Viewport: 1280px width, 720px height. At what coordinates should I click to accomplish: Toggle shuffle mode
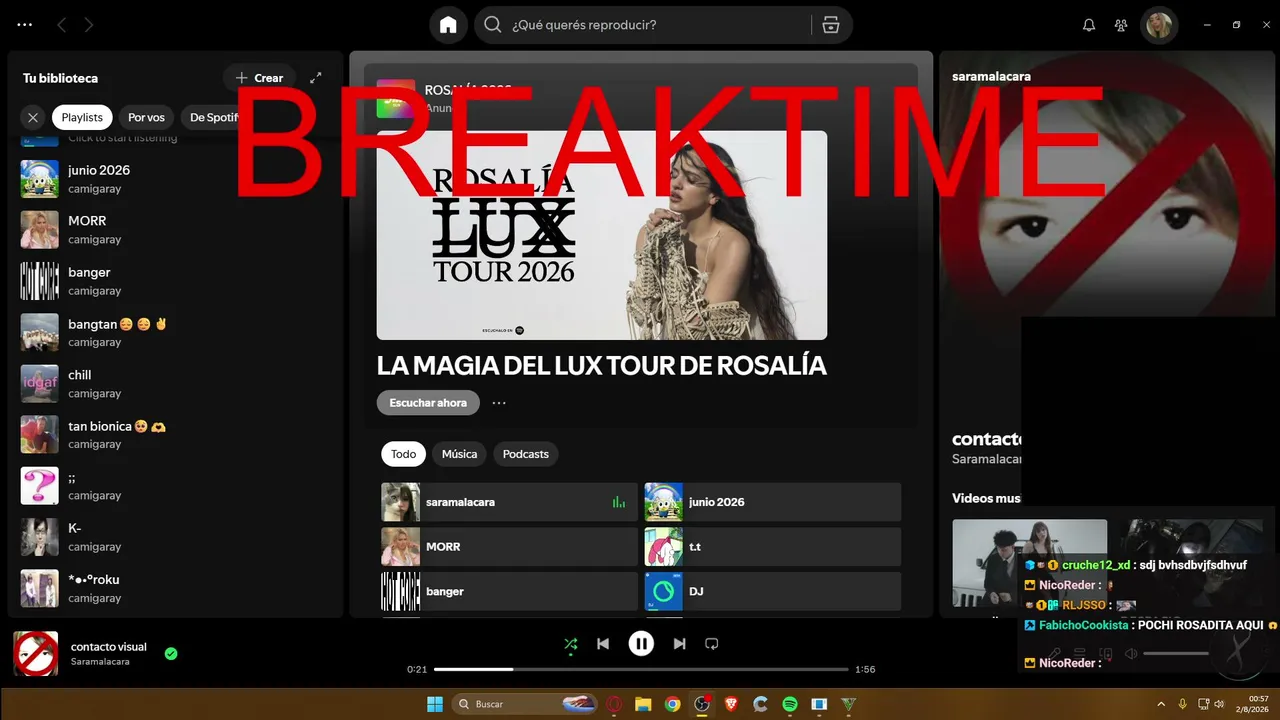tap(570, 644)
